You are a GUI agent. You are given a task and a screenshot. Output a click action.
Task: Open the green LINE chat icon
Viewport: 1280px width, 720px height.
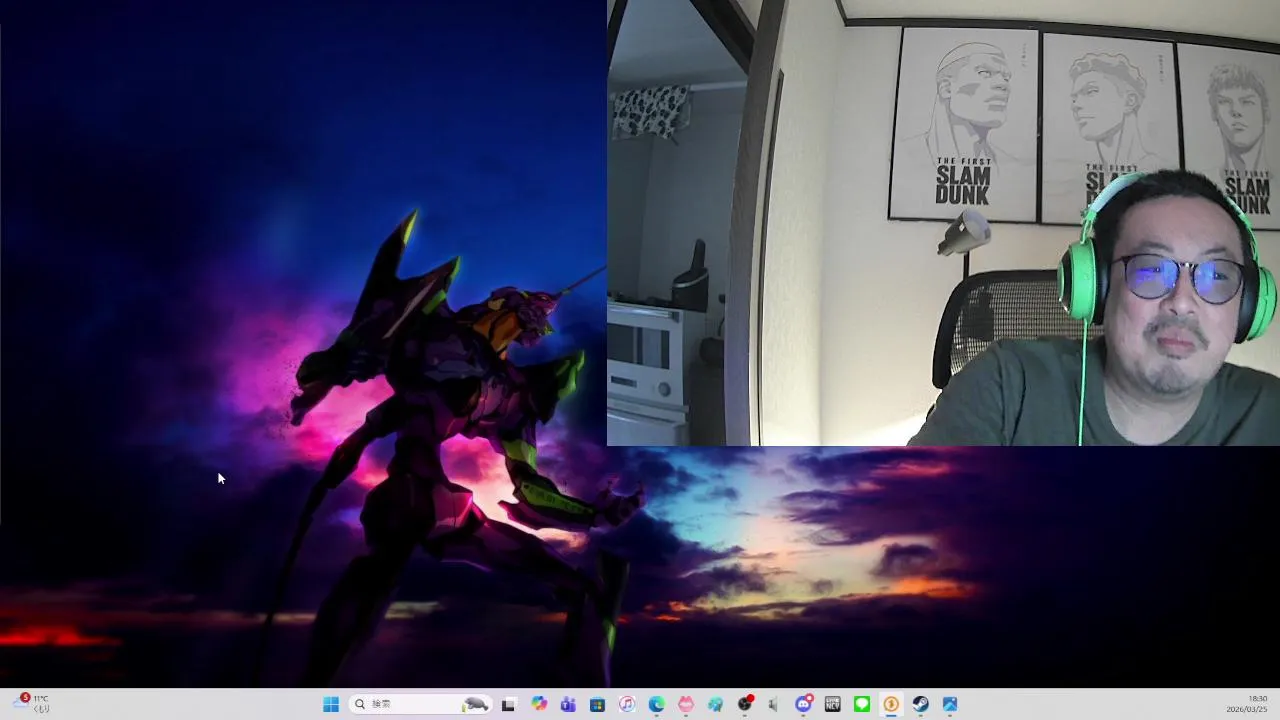(862, 704)
